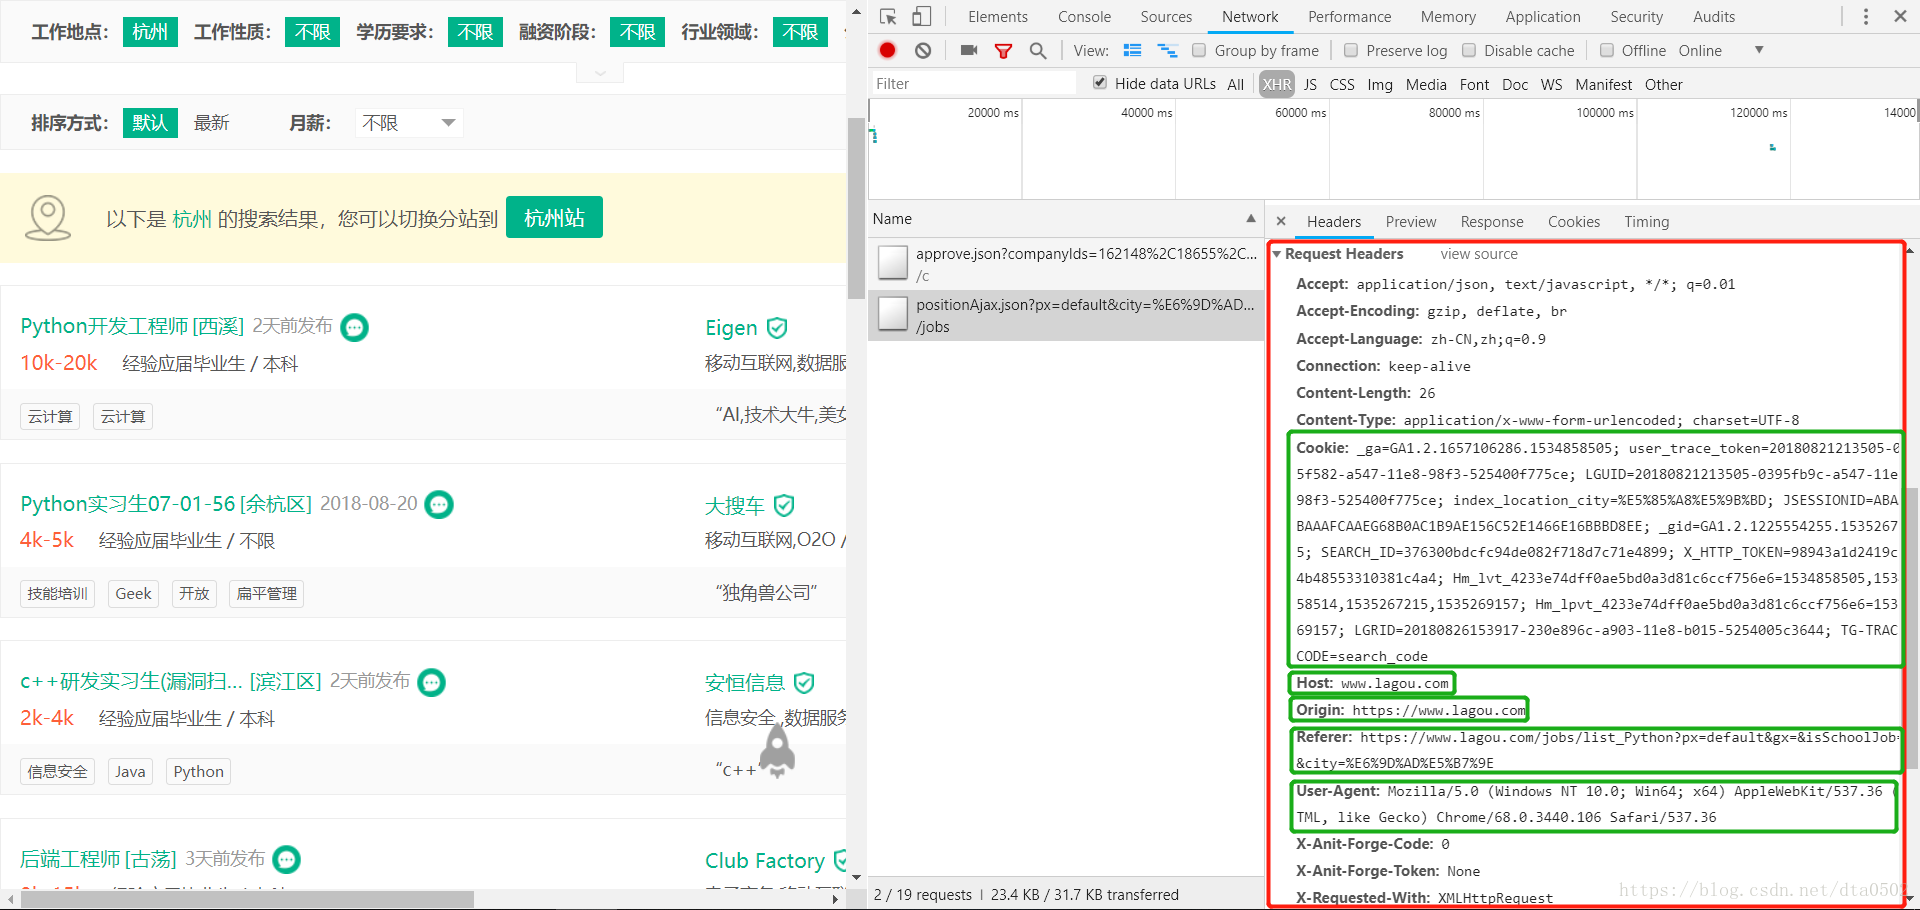
Task: Switch to the Console tab
Action: click(1084, 17)
